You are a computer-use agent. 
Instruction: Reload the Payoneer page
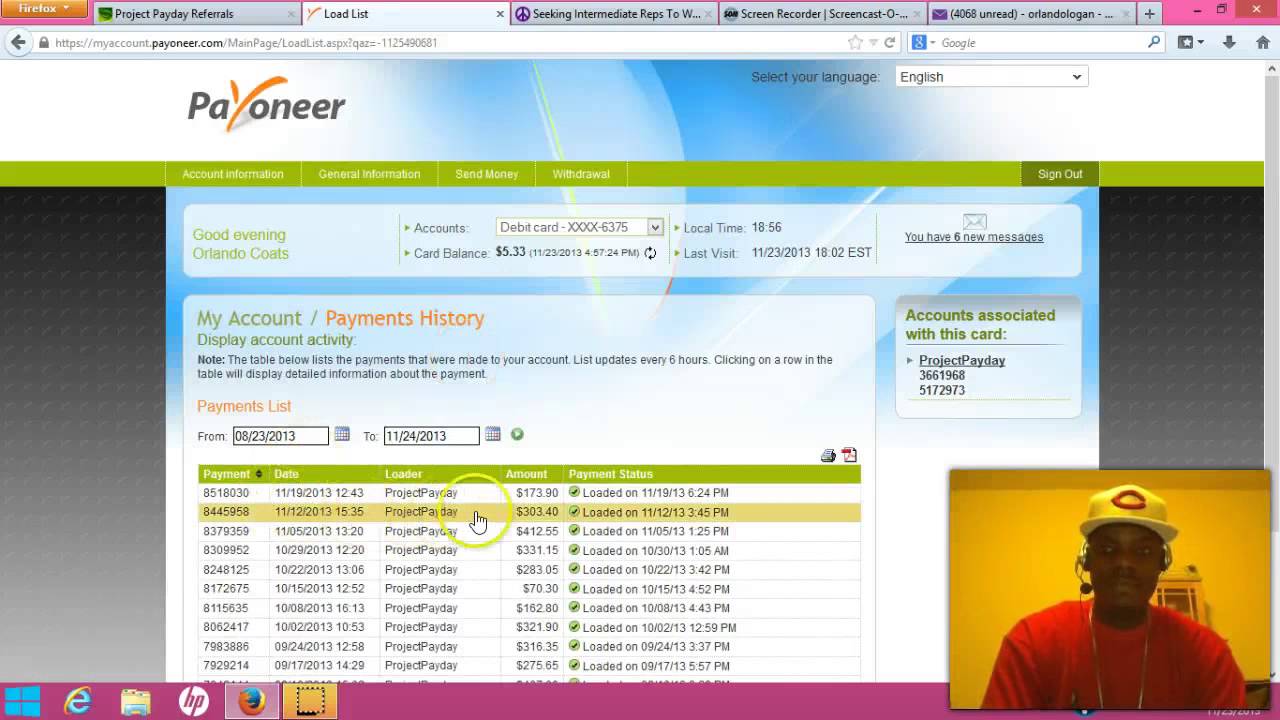(x=889, y=43)
